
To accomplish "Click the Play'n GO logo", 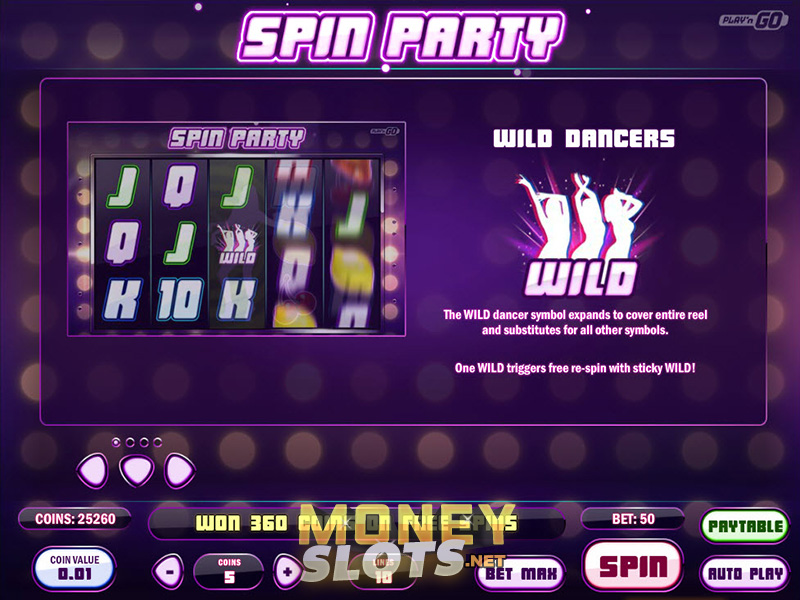I will 753,20.
